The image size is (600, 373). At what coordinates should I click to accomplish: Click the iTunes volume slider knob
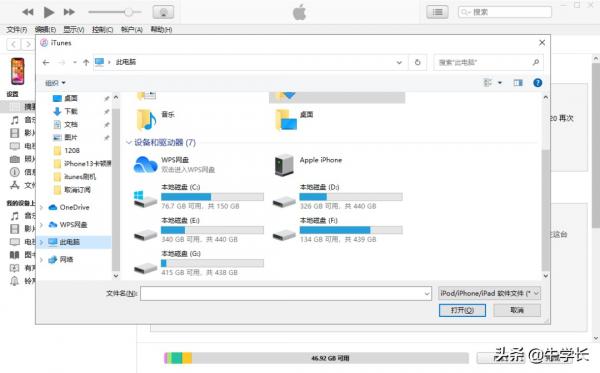[129, 12]
